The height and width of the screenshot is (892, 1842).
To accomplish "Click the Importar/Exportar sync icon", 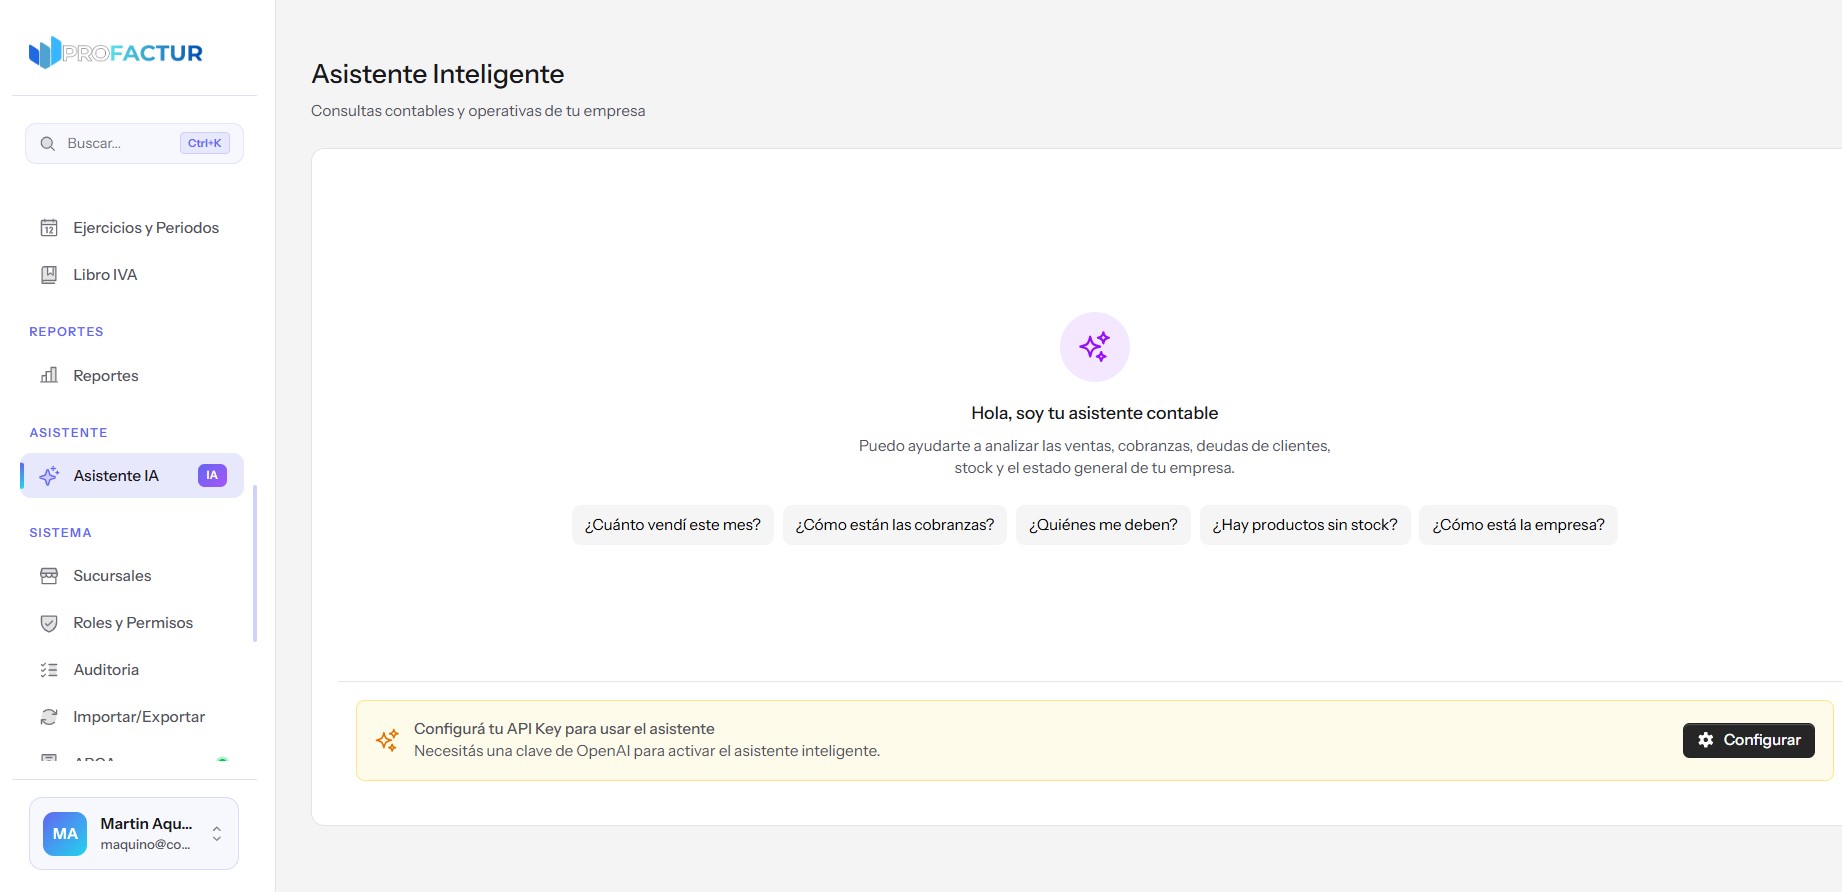I will click(x=49, y=717).
